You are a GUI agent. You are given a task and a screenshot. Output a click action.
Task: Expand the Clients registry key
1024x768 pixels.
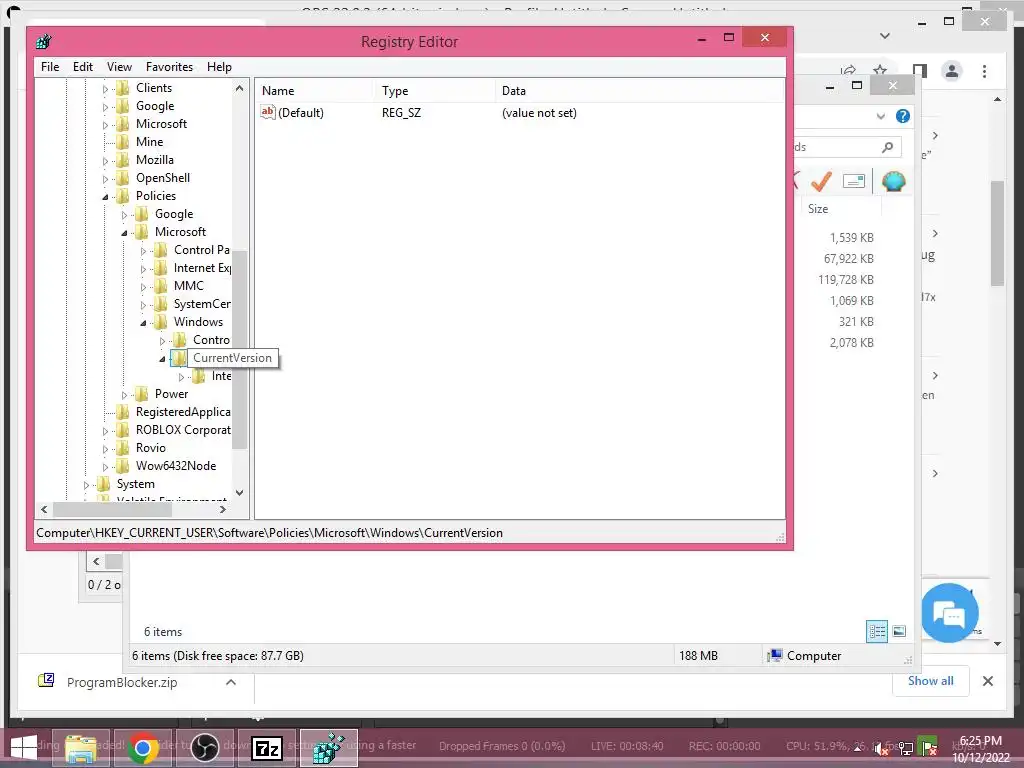105,89
